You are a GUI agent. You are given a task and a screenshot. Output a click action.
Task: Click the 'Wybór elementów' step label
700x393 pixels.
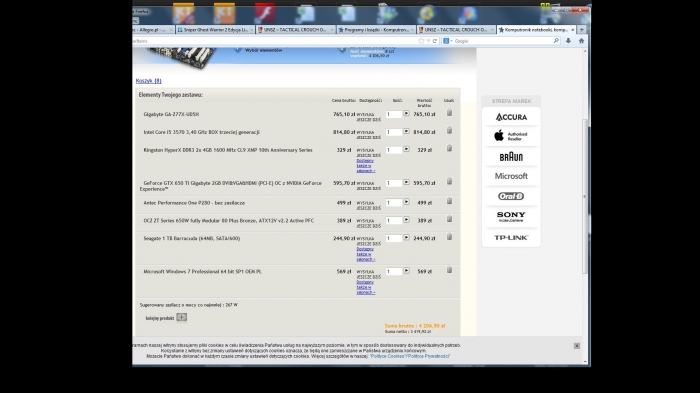pos(263,50)
